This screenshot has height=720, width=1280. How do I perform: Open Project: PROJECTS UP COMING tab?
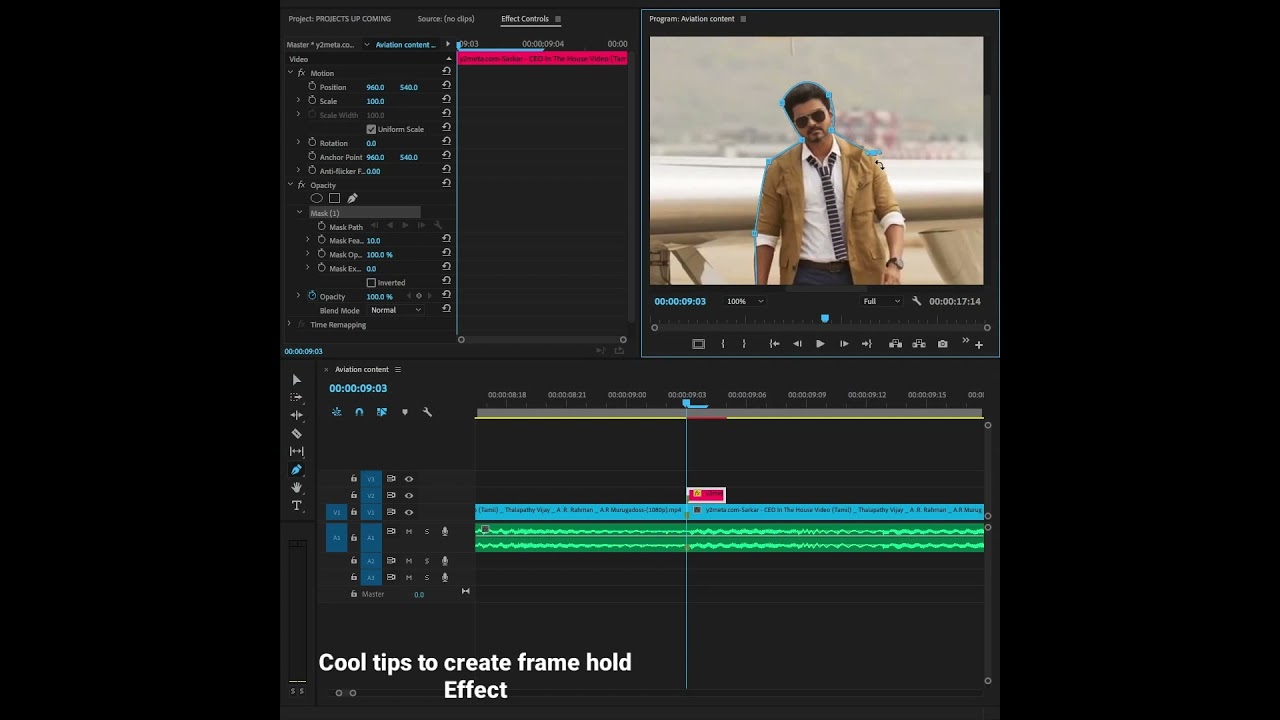(x=340, y=19)
